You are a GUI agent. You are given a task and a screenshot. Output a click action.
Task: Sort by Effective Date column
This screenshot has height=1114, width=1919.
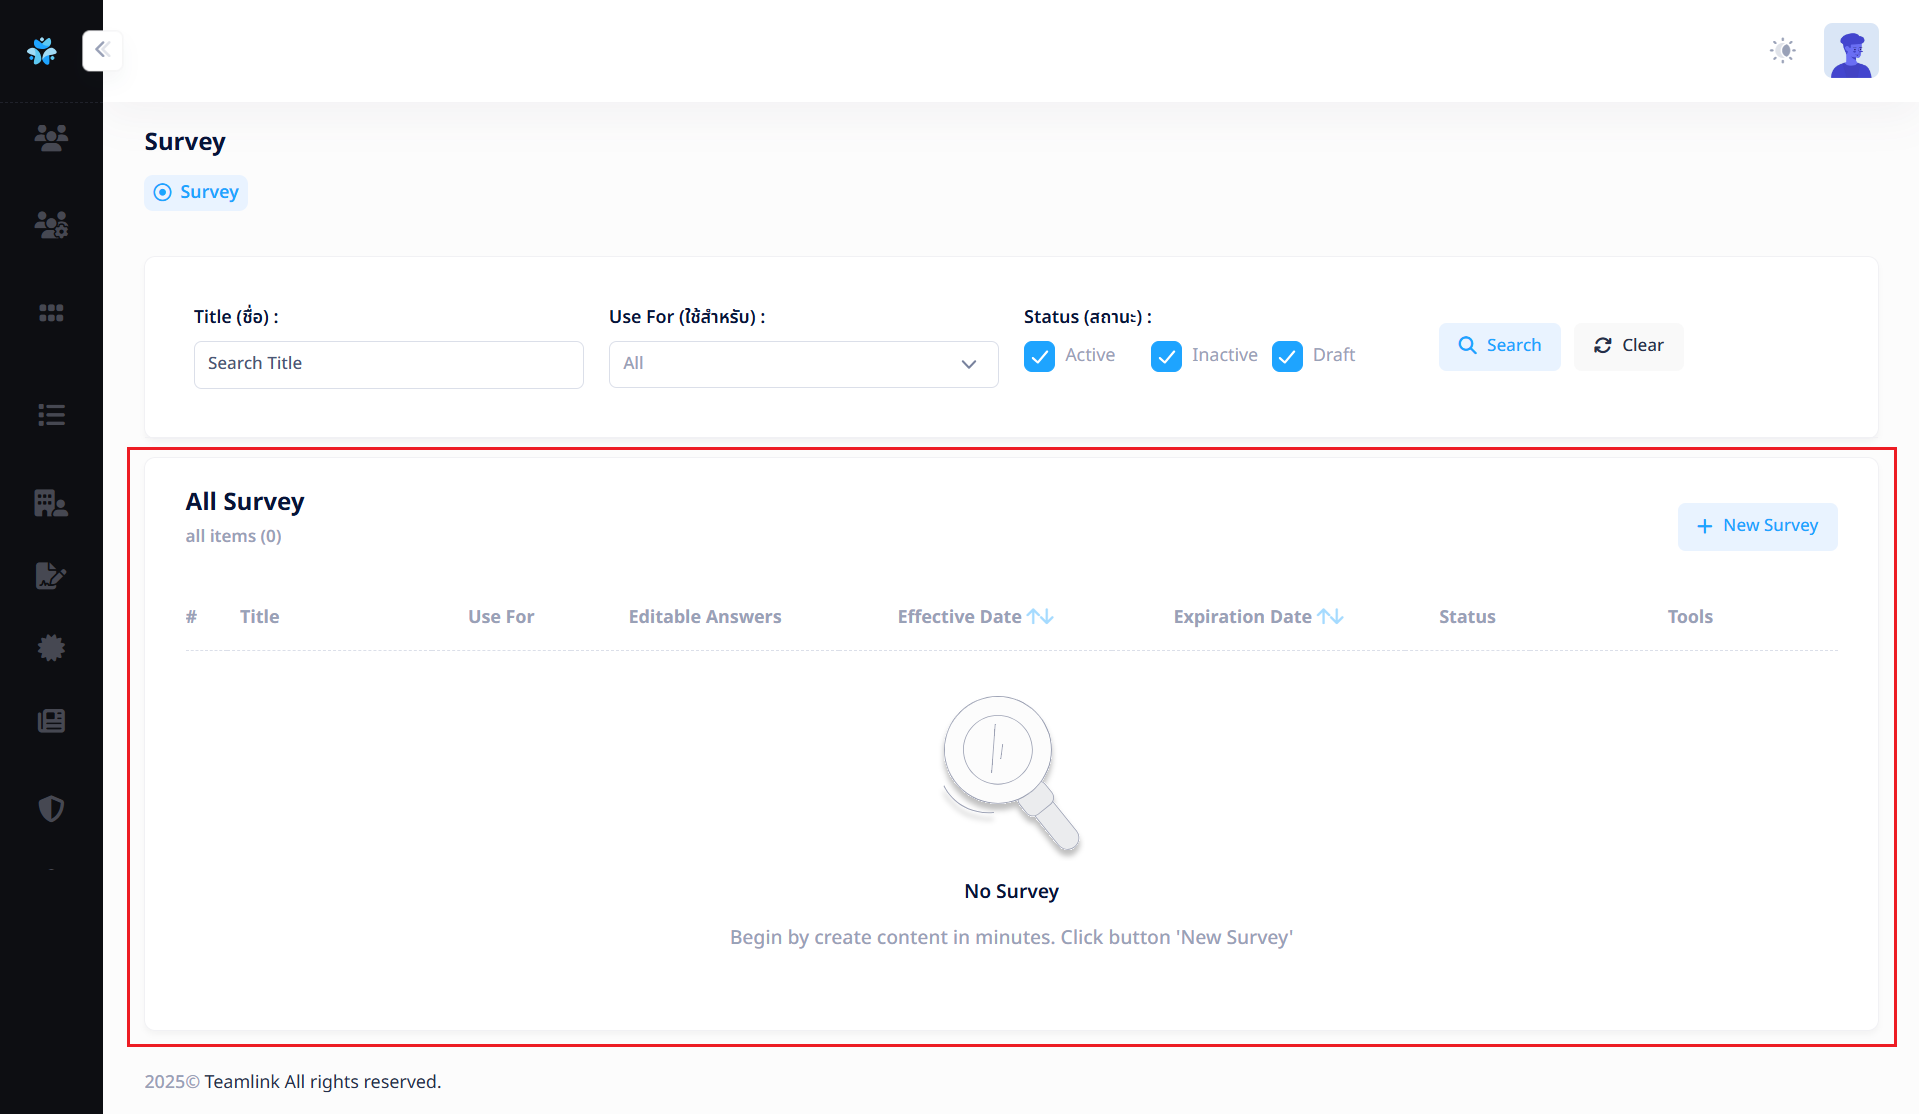coord(1040,617)
